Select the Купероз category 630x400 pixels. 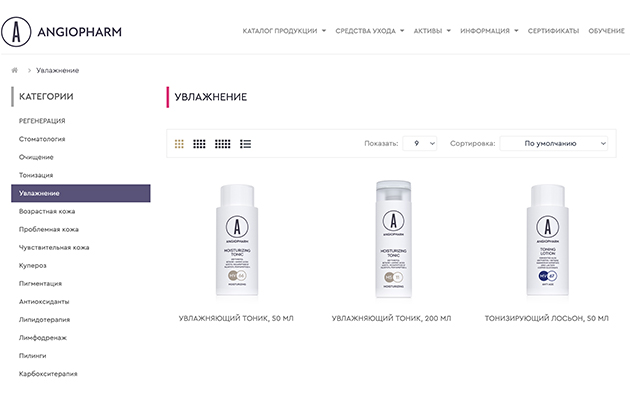tap(33, 265)
